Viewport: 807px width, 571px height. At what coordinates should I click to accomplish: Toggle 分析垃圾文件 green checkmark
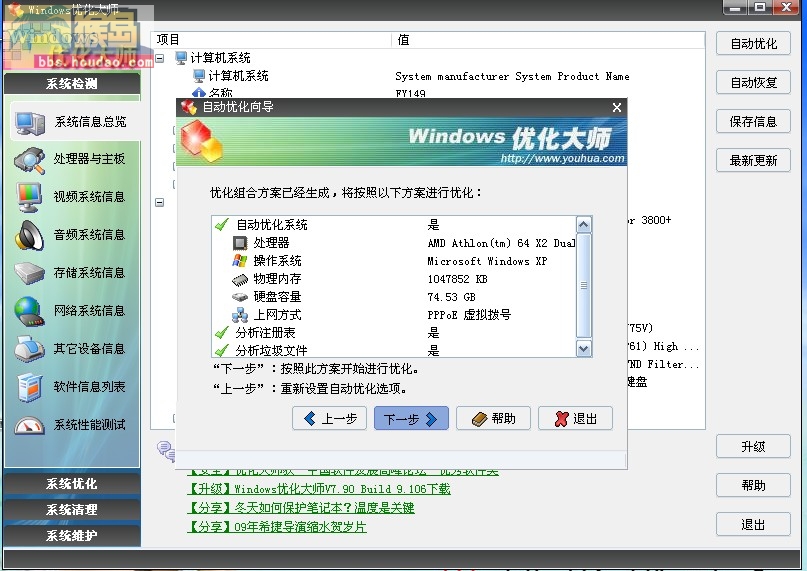222,351
